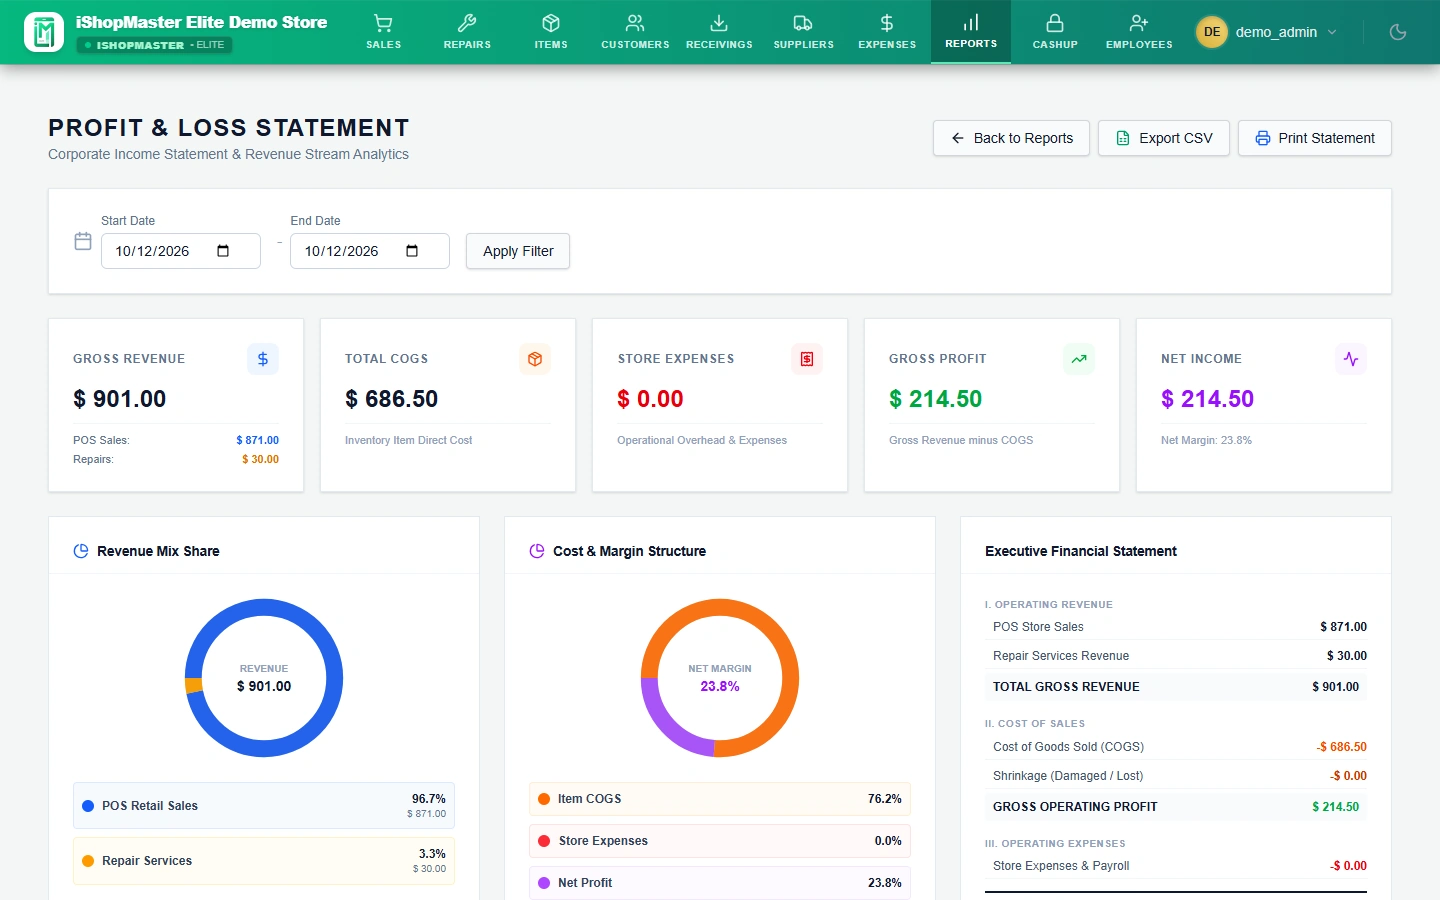
Task: Click the purple Net Profit legend dot
Action: [544, 883]
